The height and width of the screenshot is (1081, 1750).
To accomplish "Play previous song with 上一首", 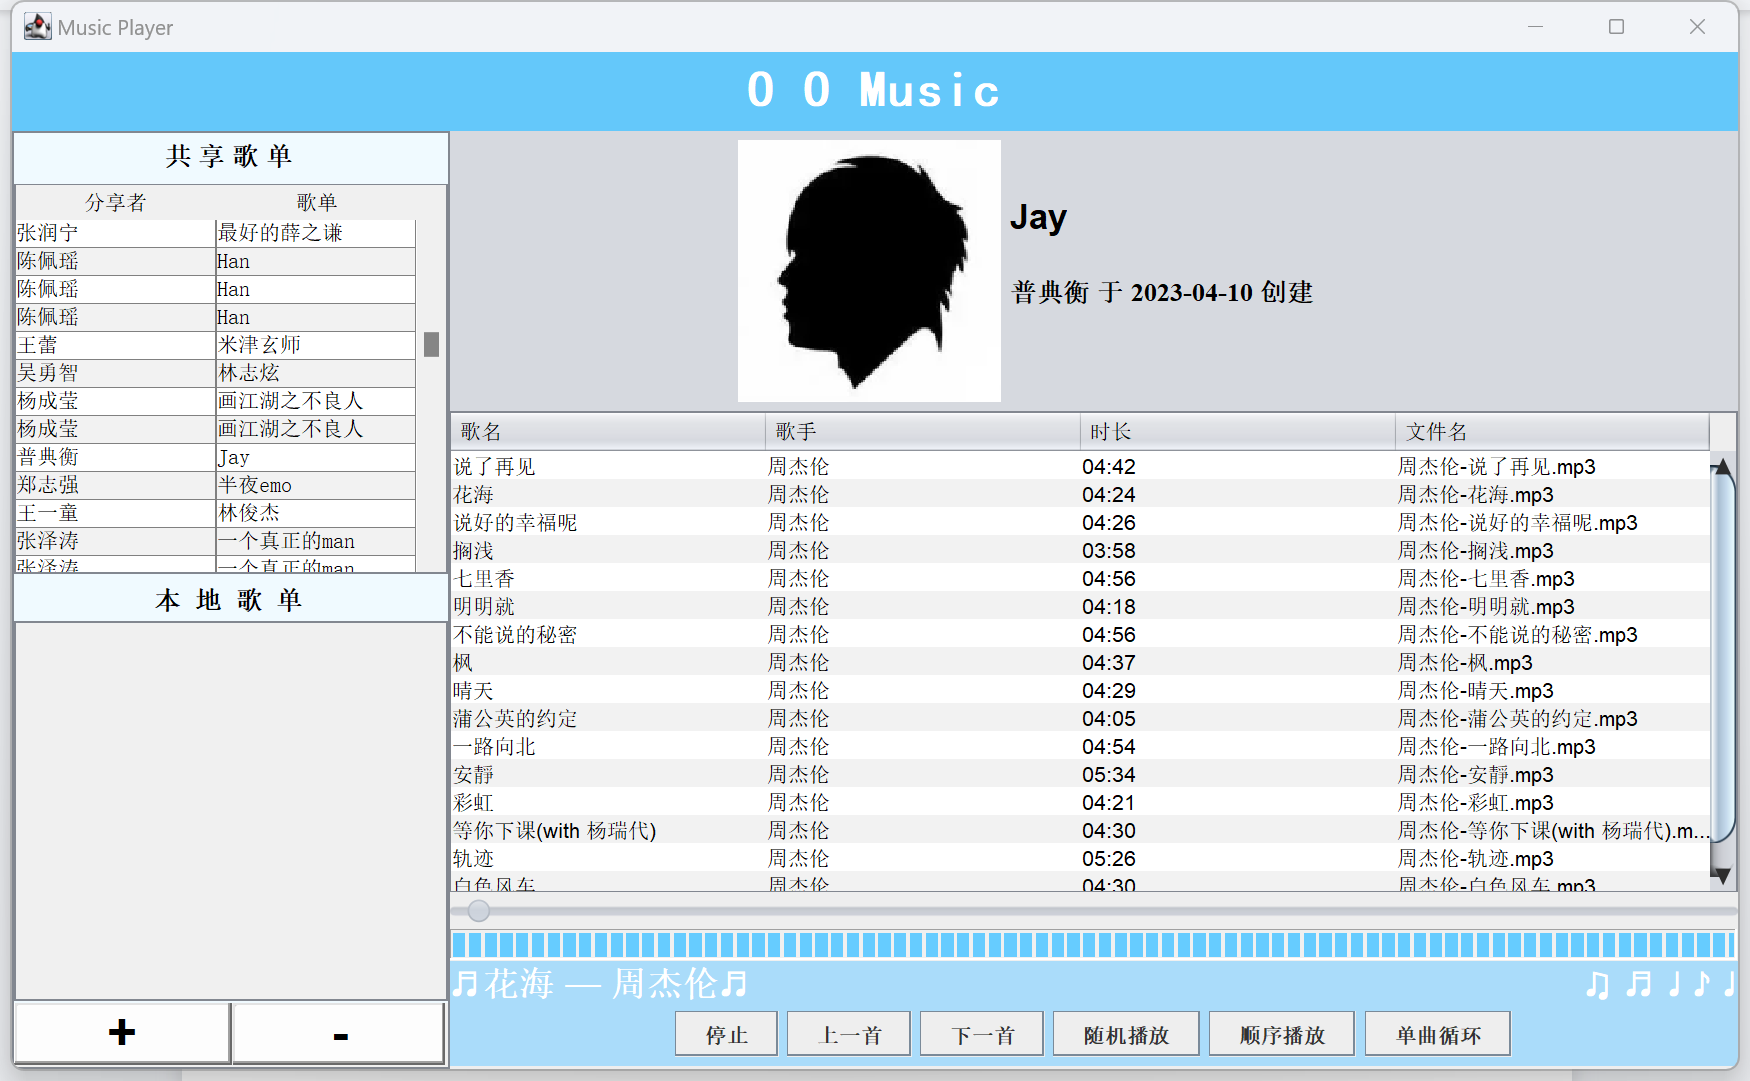I will (x=848, y=1035).
